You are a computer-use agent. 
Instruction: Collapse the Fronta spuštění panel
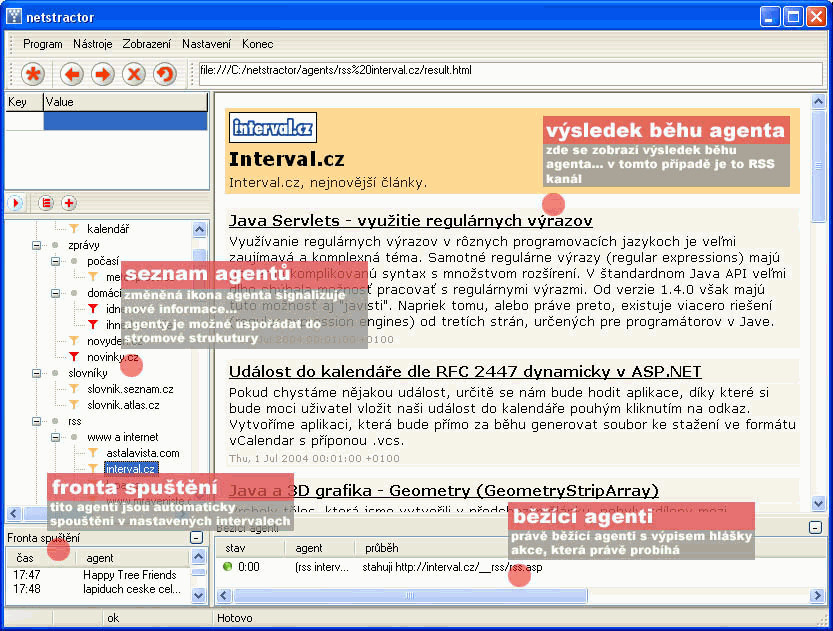[x=196, y=538]
